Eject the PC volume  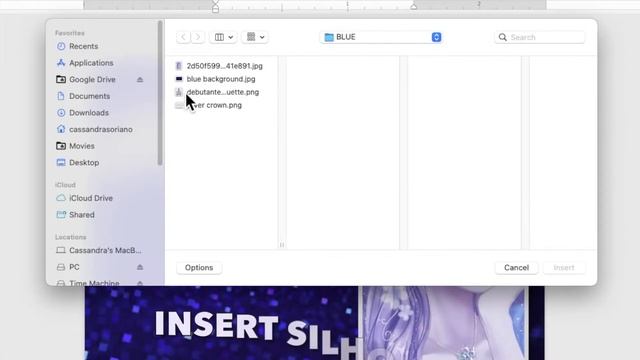click(140, 267)
